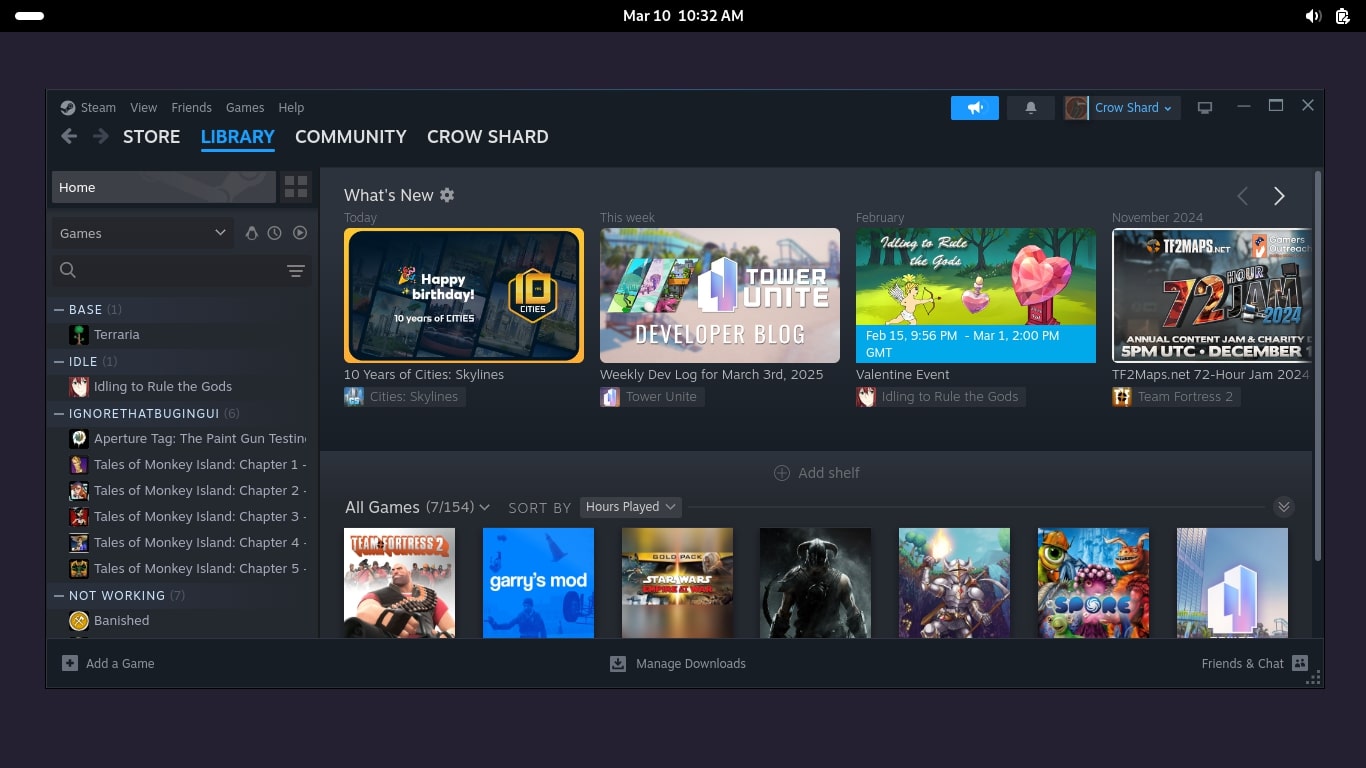
Task: Collapse the NOT WORKING category
Action: coord(59,596)
